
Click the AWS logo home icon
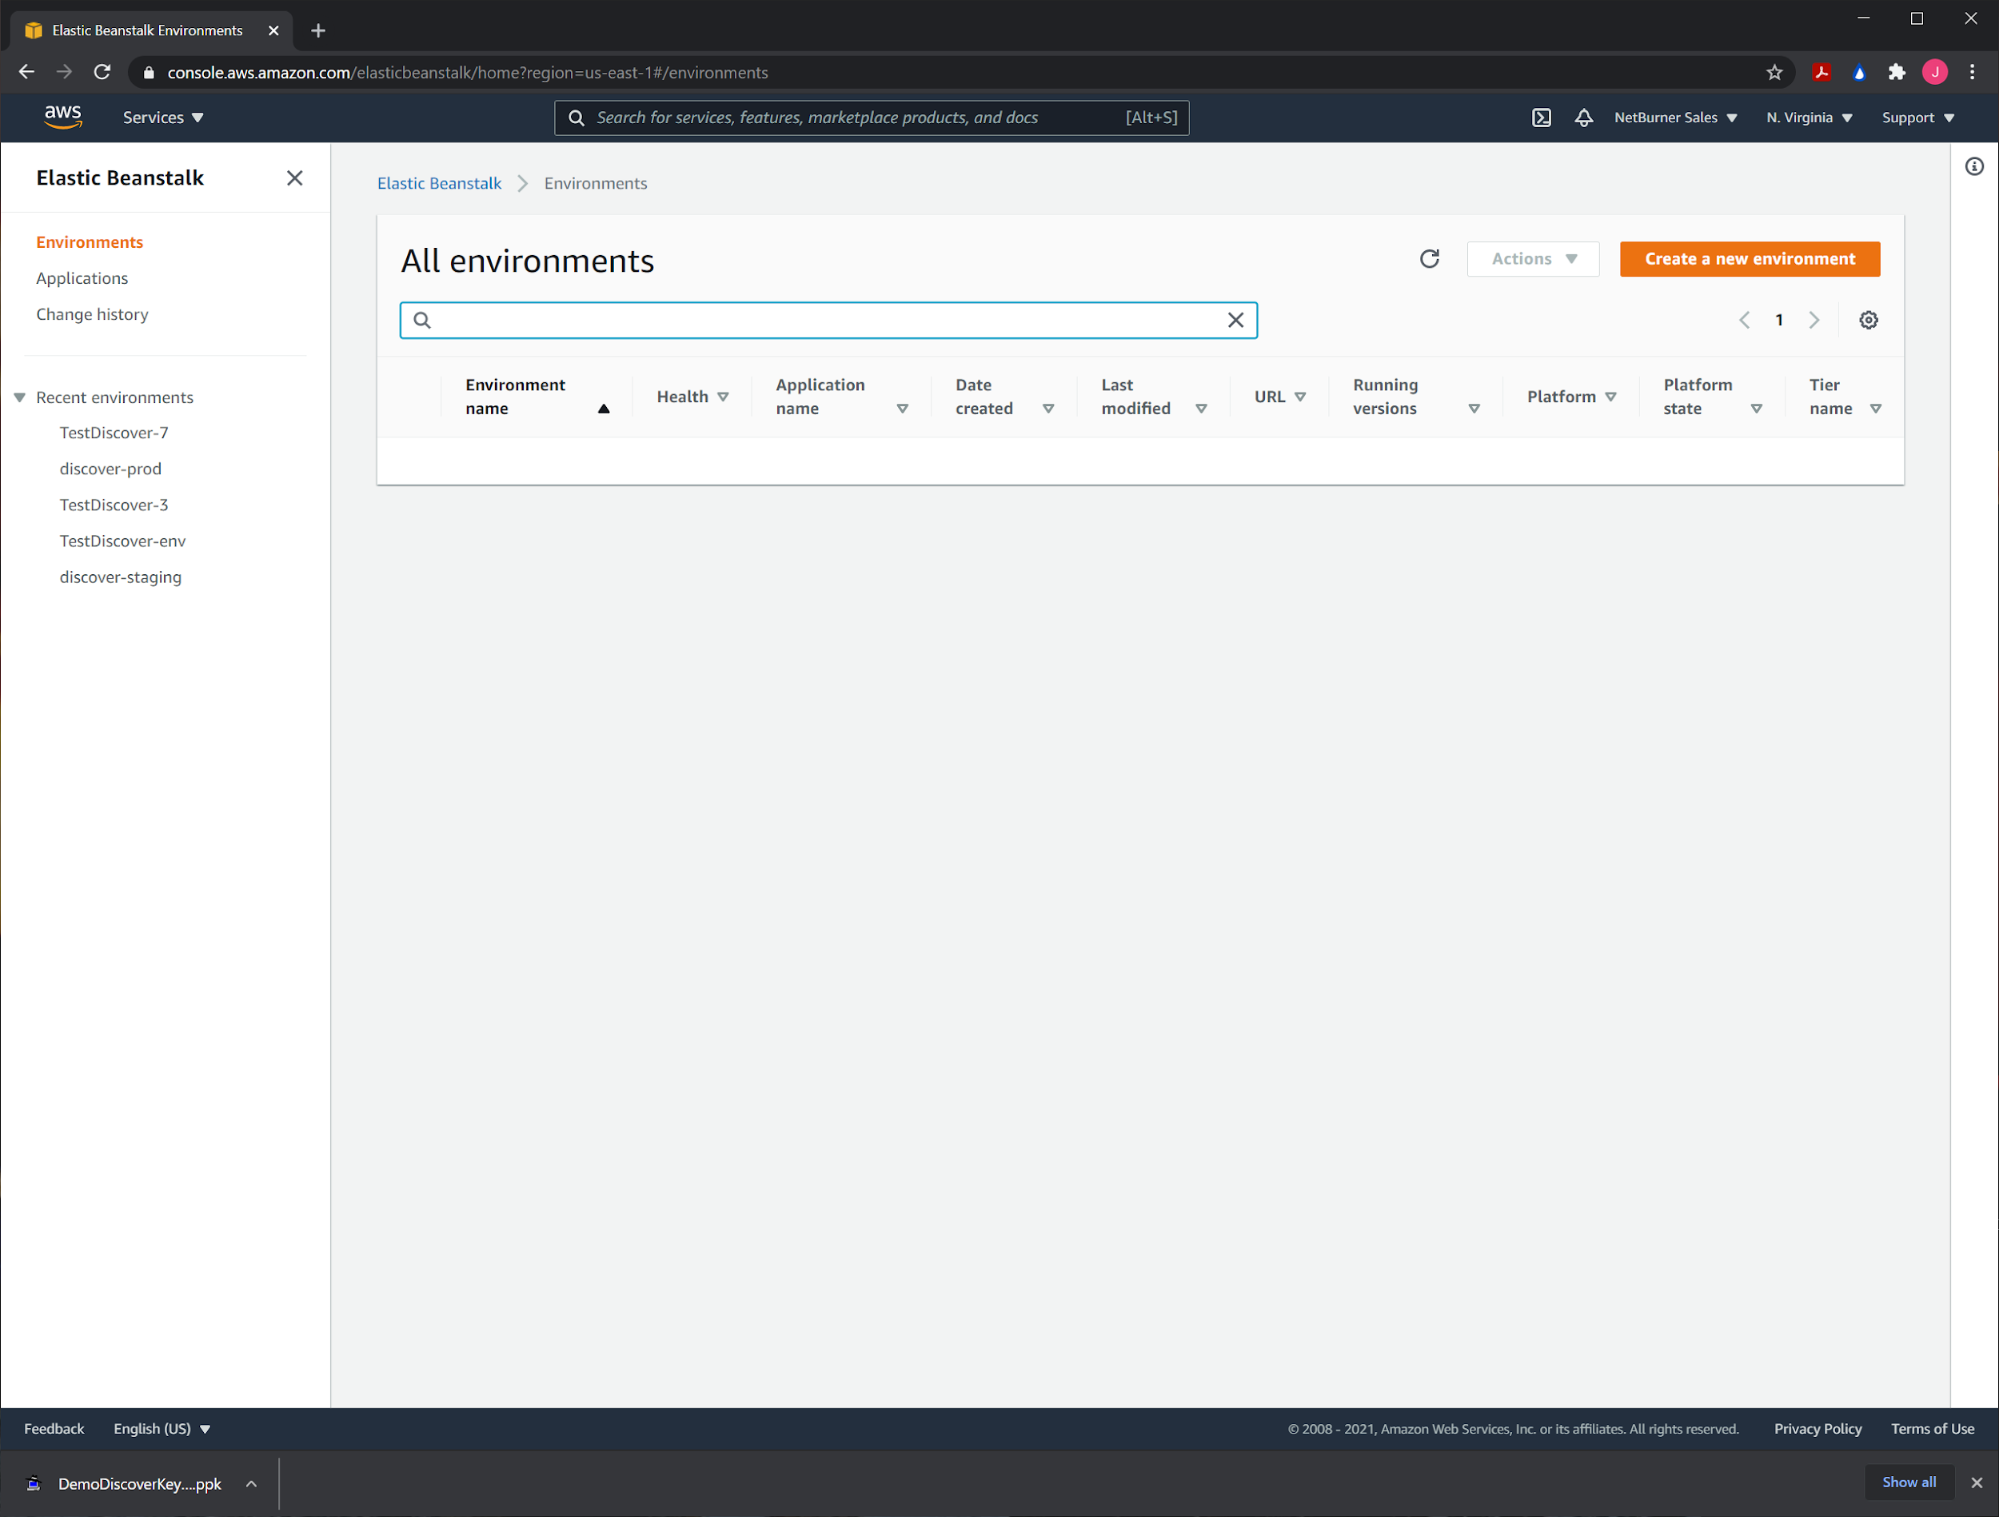[63, 117]
